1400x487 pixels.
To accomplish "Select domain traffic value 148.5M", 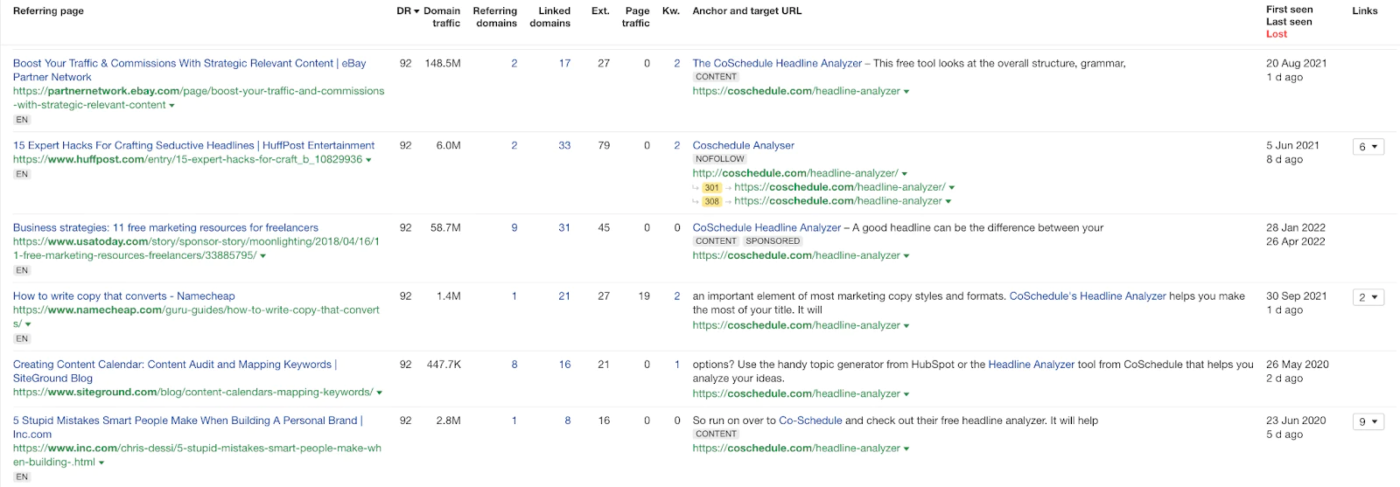I will pos(442,63).
